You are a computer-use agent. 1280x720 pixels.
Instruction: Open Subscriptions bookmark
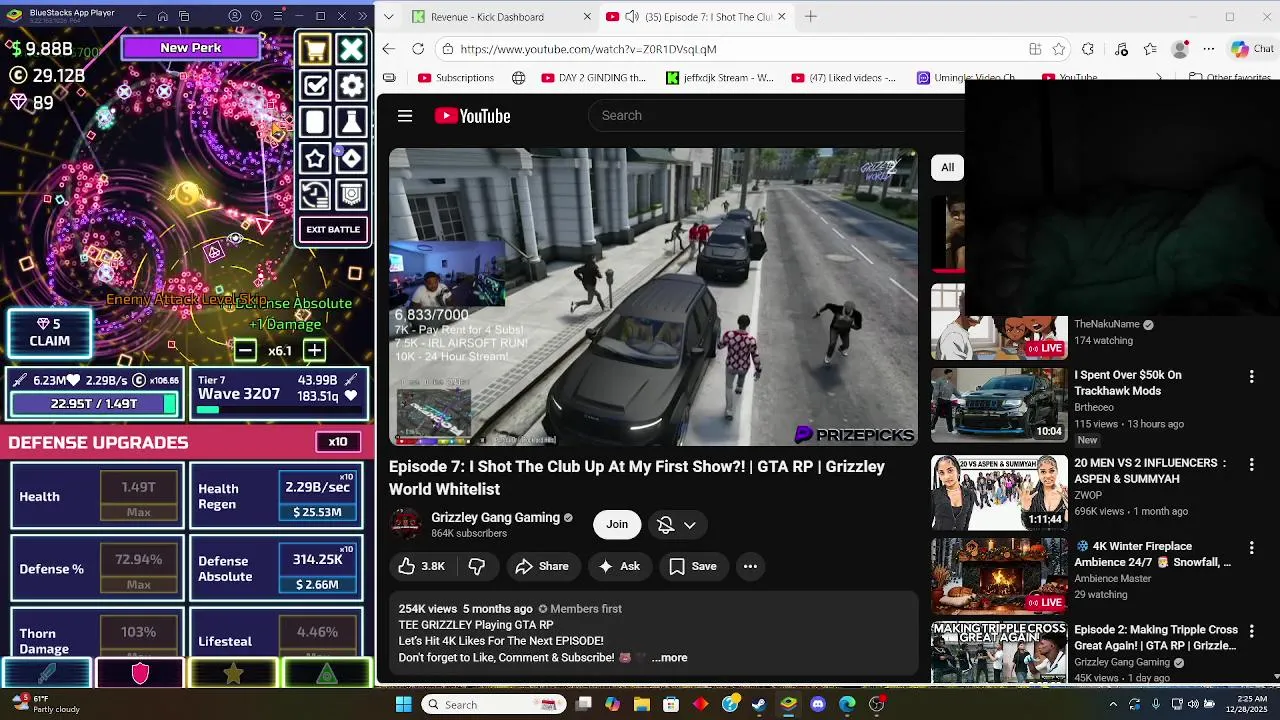point(456,78)
